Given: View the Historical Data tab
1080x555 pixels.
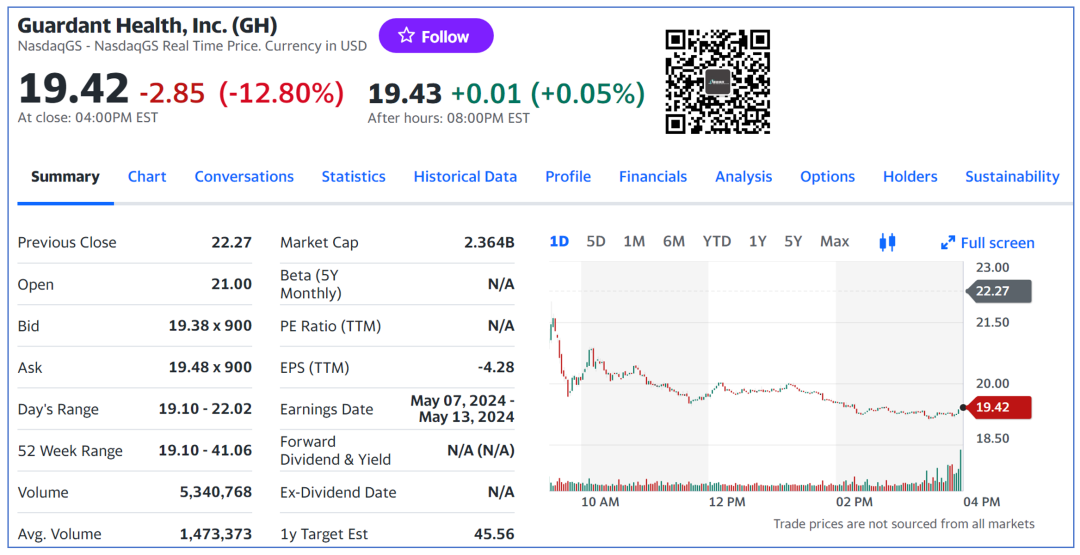Looking at the screenshot, I should (x=465, y=177).
